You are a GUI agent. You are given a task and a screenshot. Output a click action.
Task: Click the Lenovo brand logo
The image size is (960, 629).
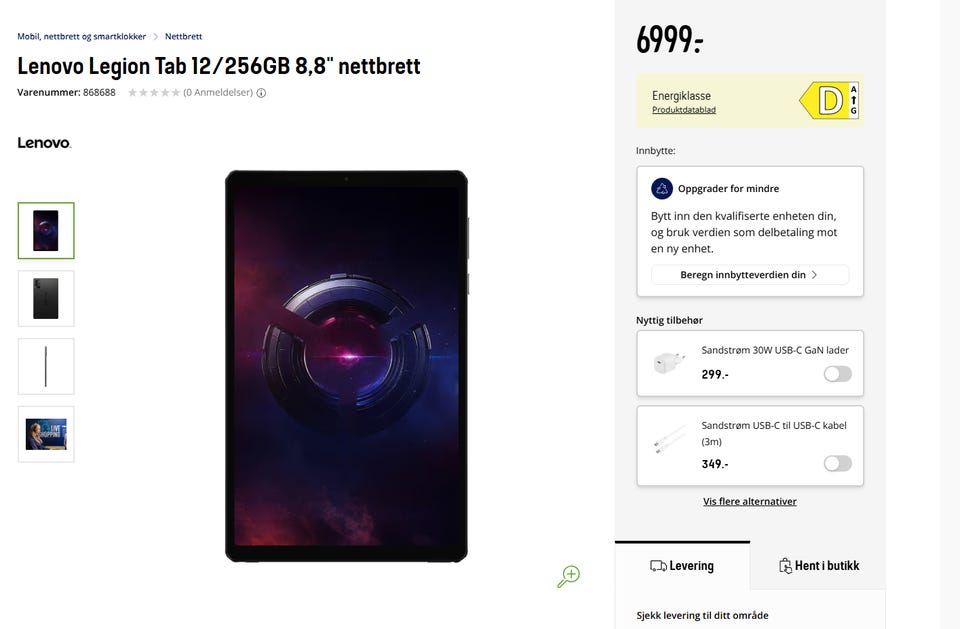pos(44,143)
